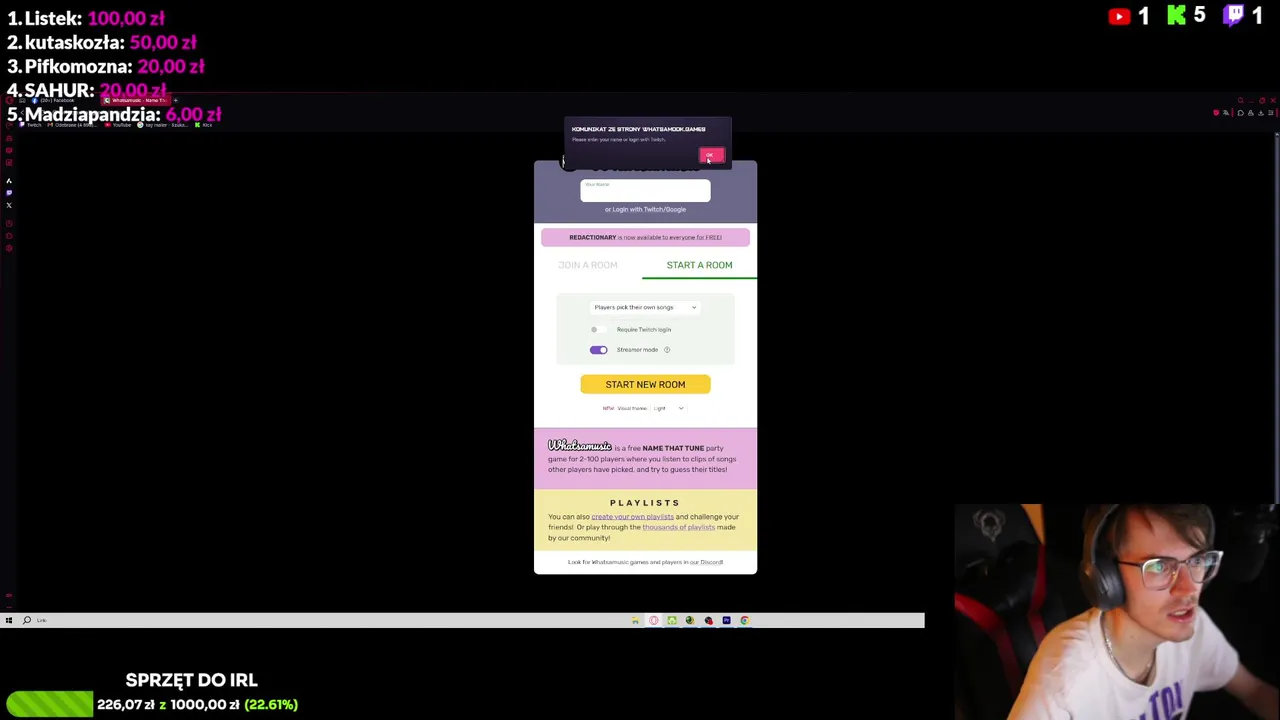Open the Twitch bookmark in bookmarks bar
This screenshot has width=1280, height=720.
click(30, 125)
